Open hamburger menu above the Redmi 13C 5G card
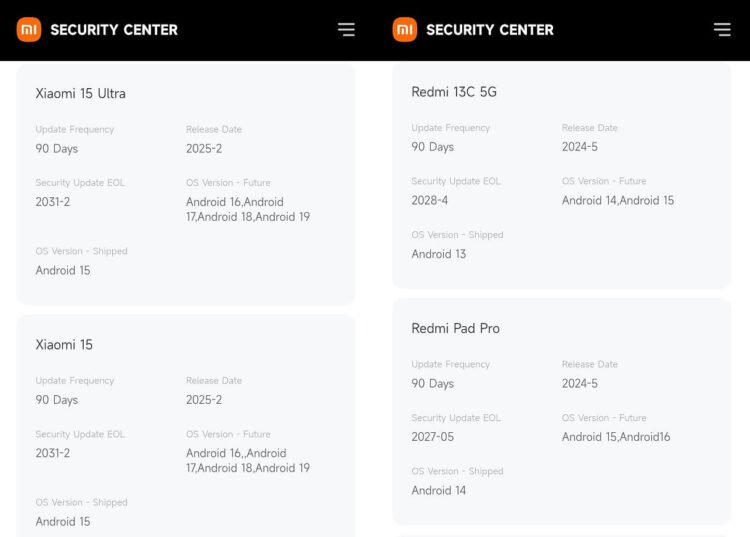Screen dimensions: 750x537 tap(722, 29)
